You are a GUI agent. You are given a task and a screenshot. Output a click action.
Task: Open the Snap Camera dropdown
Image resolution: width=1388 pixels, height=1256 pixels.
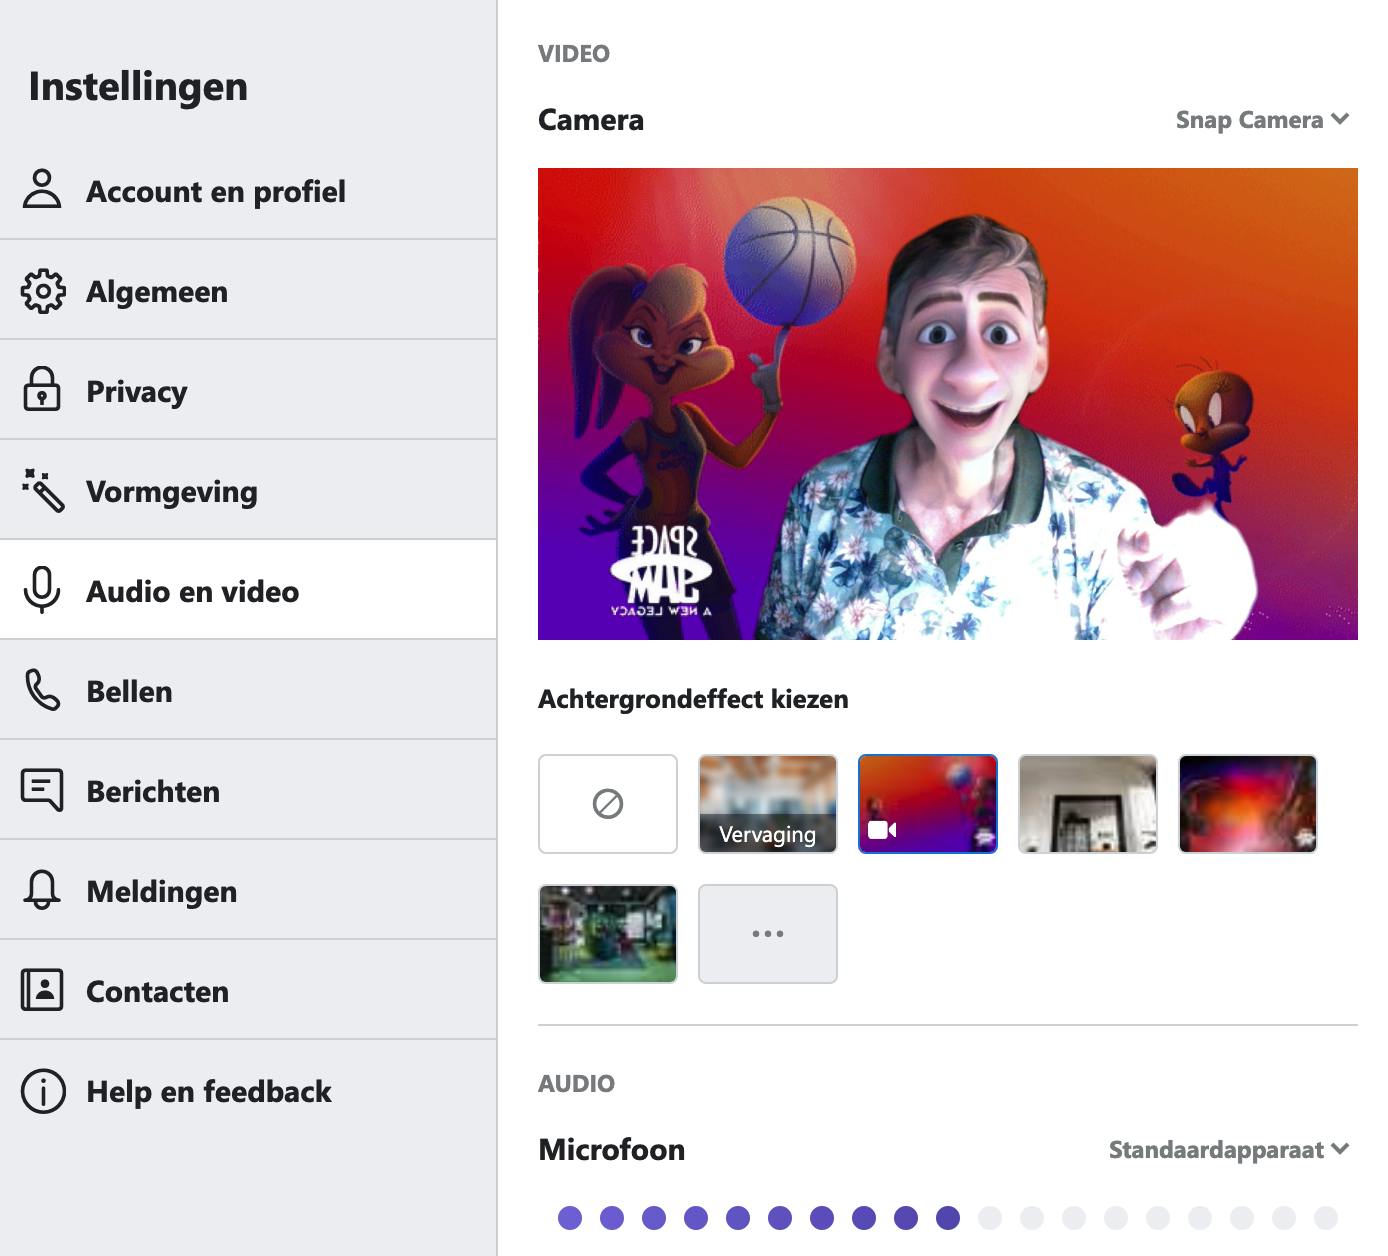(1262, 120)
